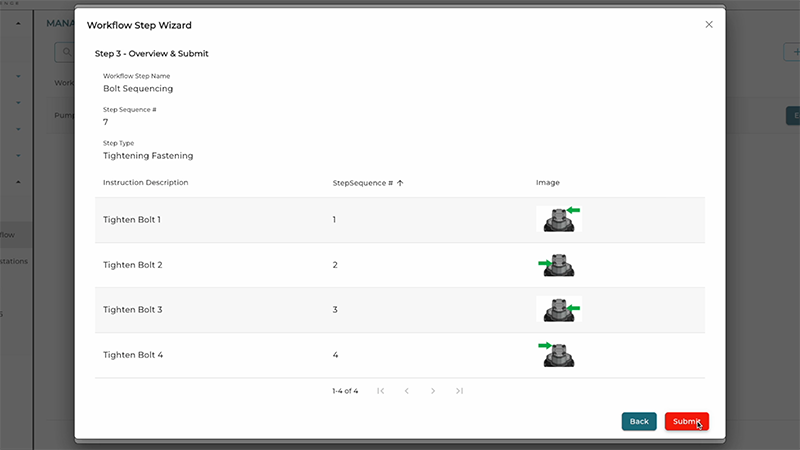Screen dimensions: 800x450
Task: Go back with the Back button
Action: (x=639, y=421)
